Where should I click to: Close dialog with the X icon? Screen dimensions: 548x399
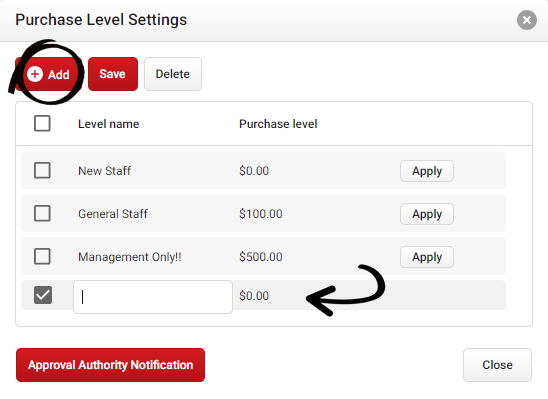527,20
